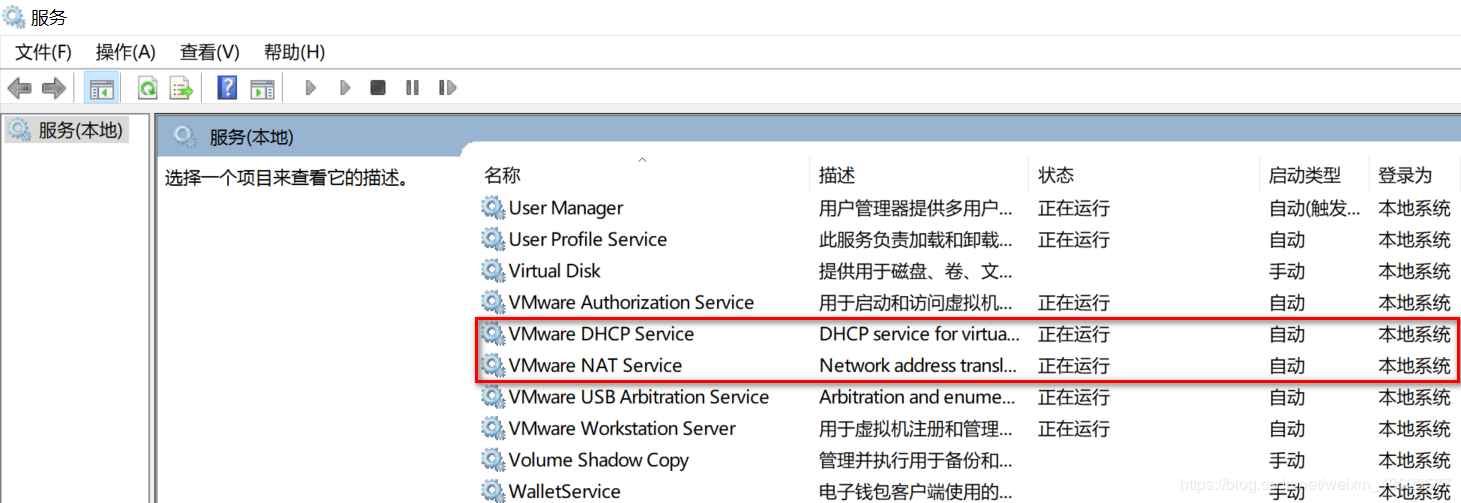The width and height of the screenshot is (1461, 503).
Task: Open Help via the blue question-mark icon
Action: tap(227, 88)
